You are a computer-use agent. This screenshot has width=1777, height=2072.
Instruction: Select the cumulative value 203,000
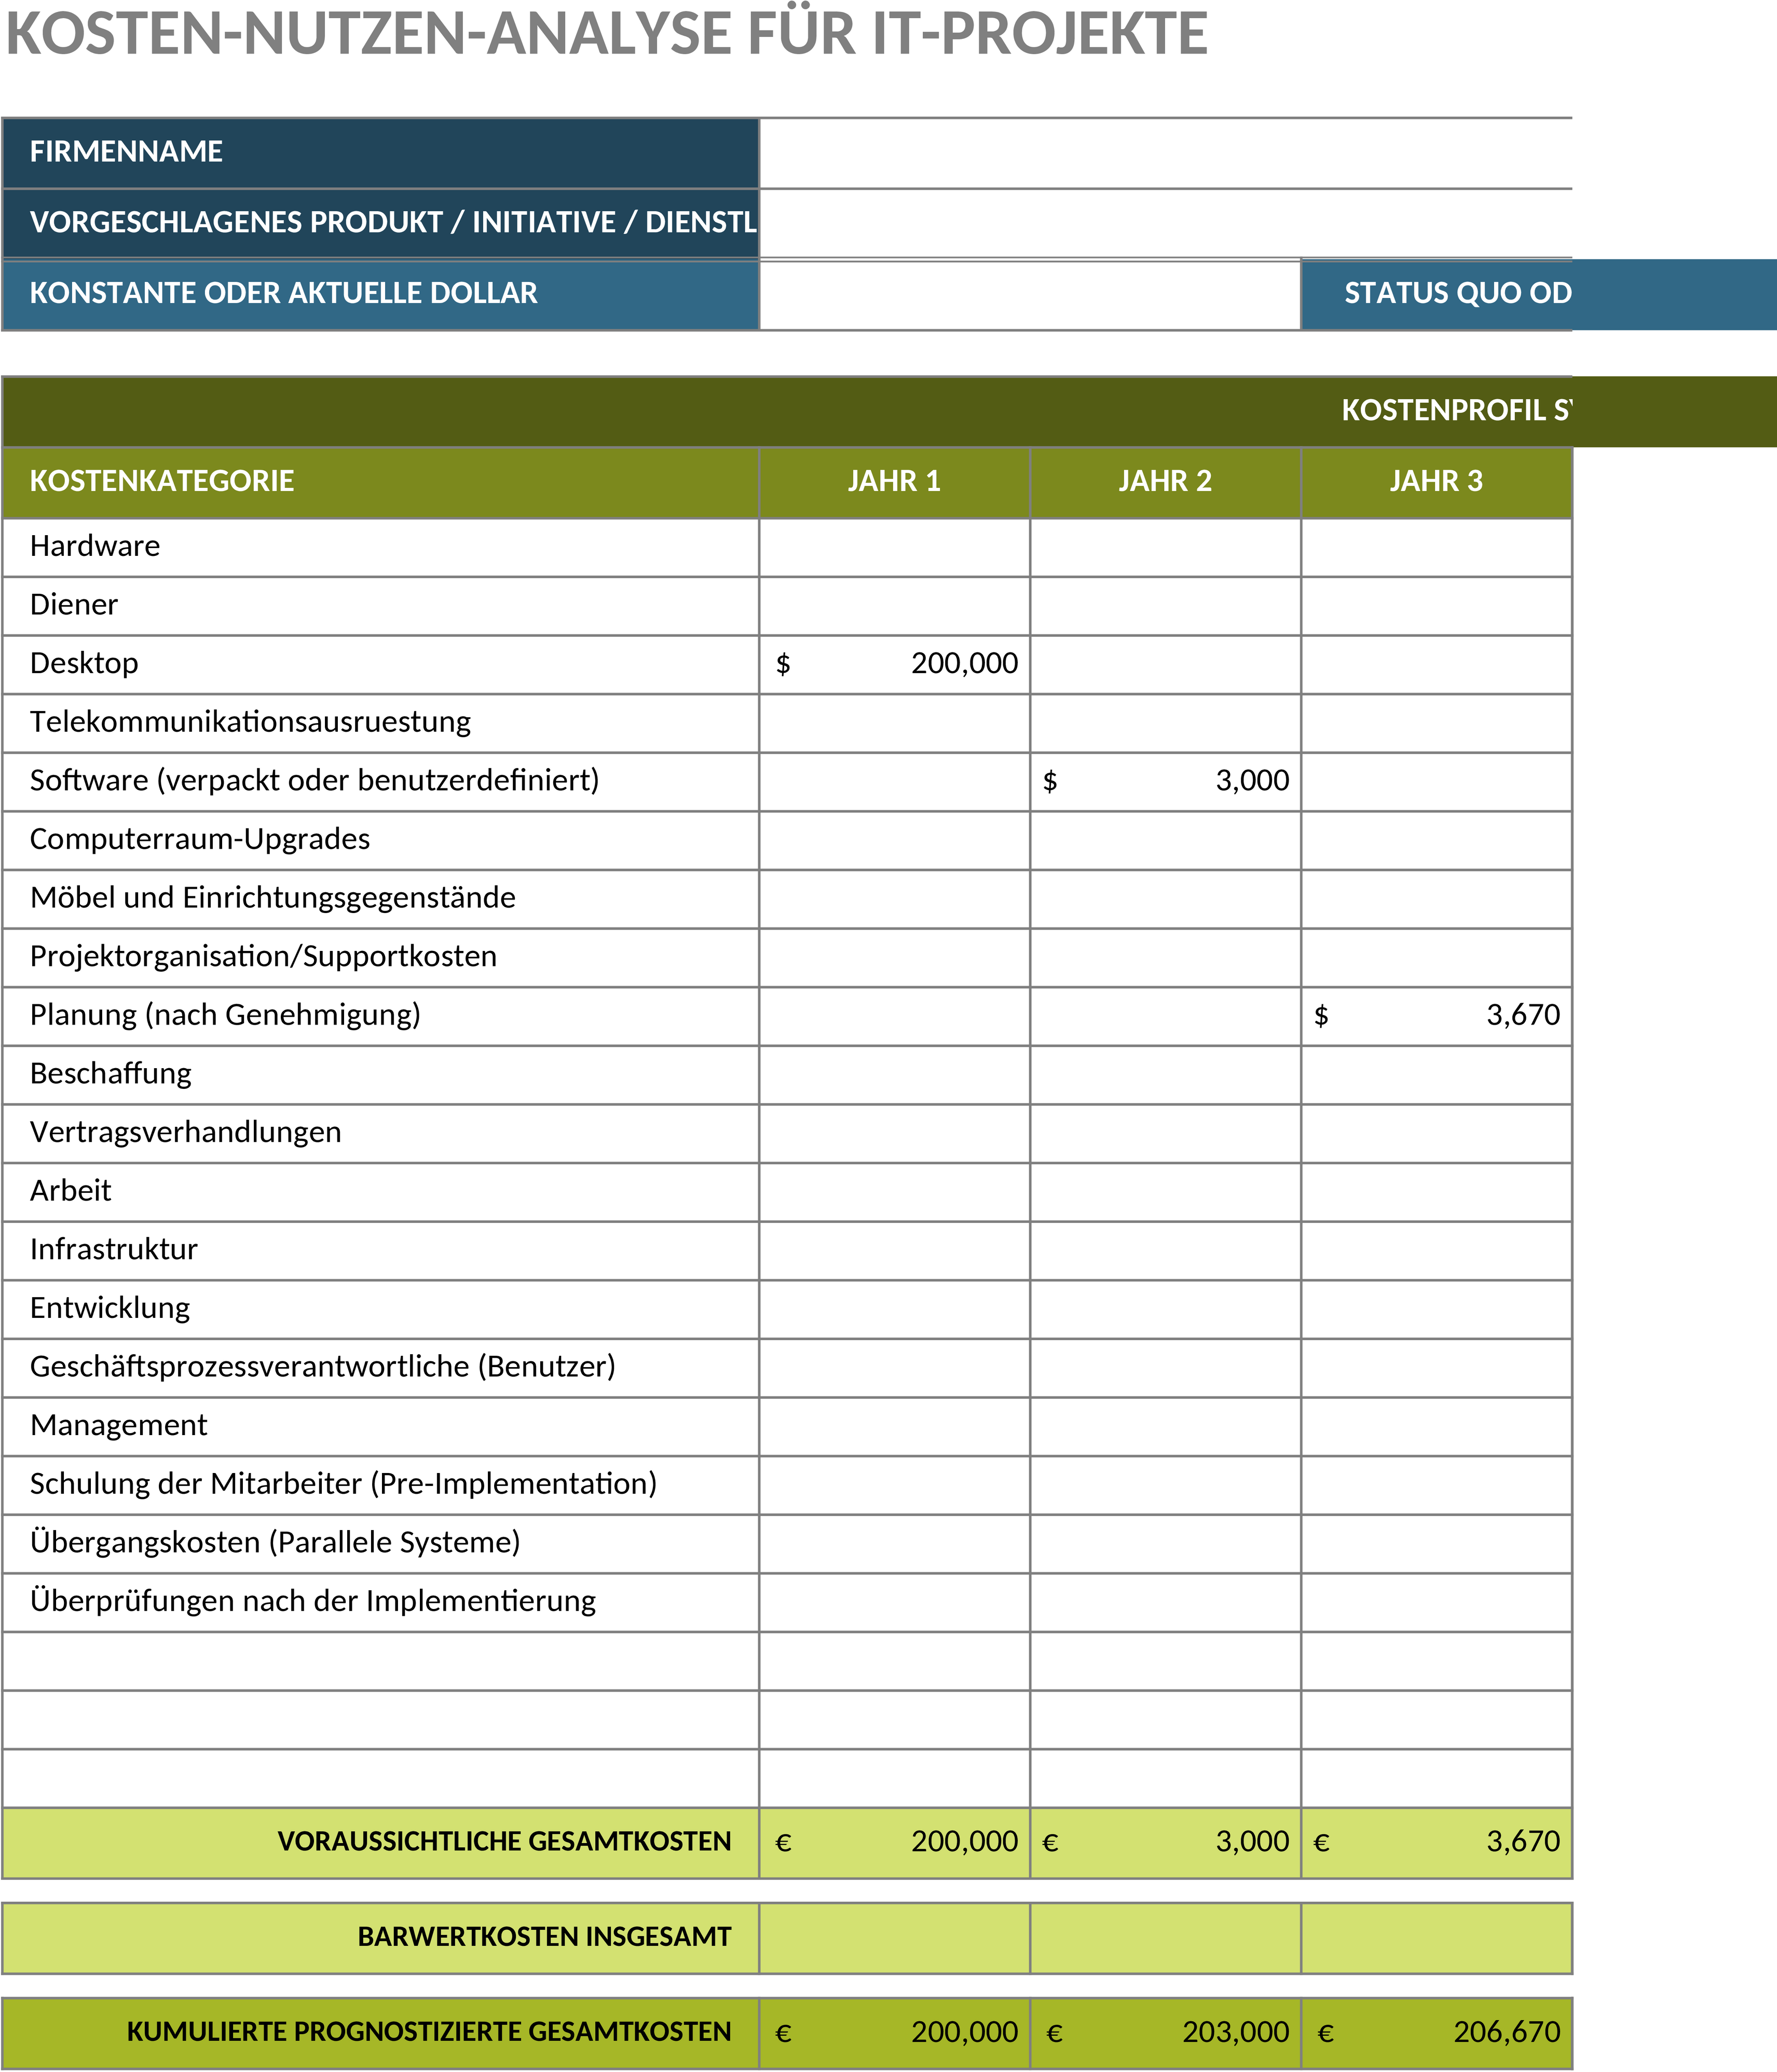pyautogui.click(x=1165, y=2033)
